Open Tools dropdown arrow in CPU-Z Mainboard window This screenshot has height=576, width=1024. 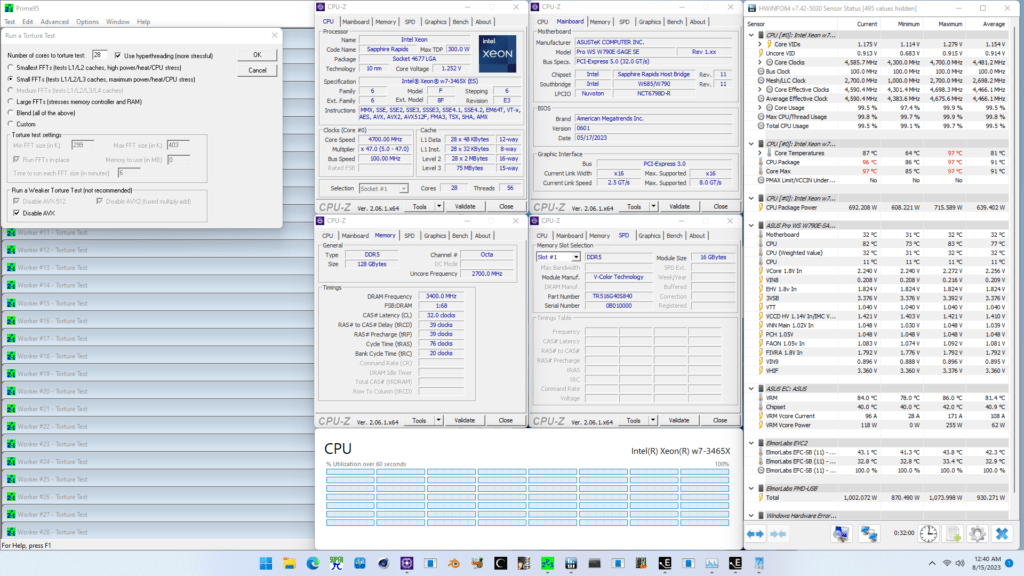[653, 206]
